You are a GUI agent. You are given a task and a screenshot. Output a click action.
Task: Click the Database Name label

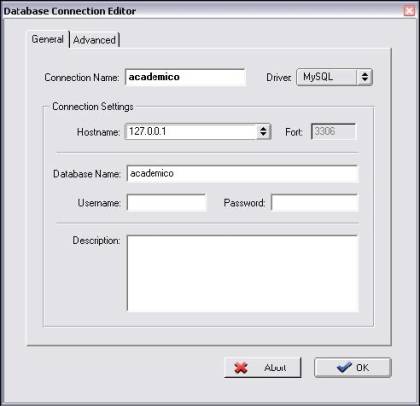click(87, 174)
